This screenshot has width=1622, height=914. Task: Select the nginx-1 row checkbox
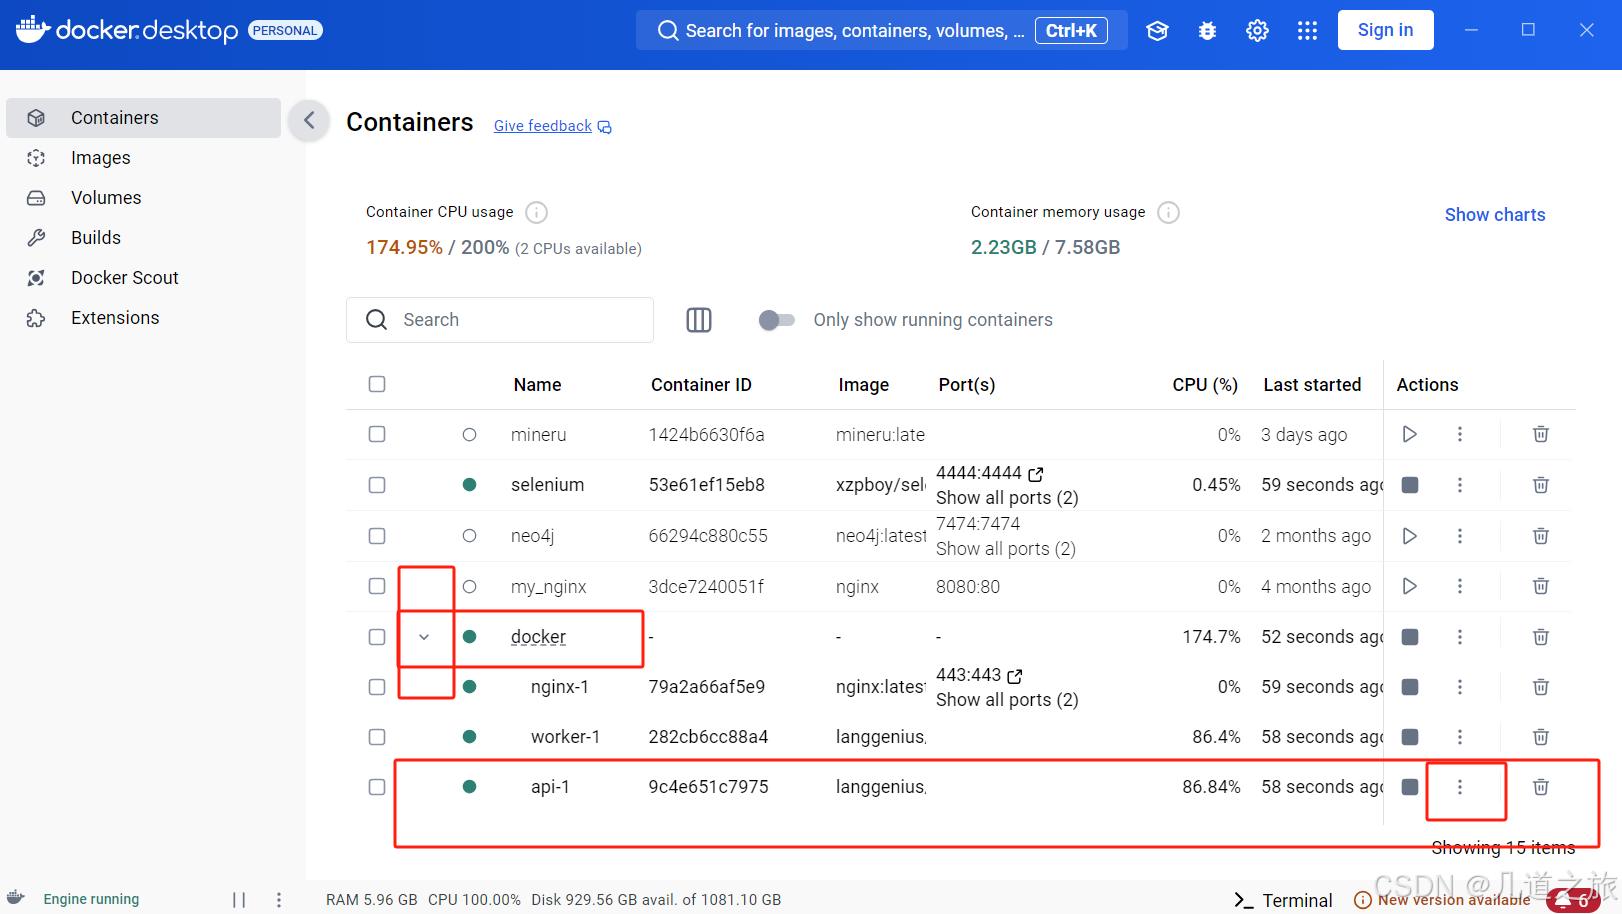377,687
